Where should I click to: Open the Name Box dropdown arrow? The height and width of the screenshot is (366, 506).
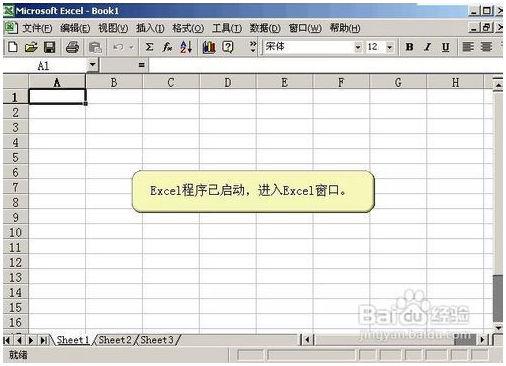pos(93,64)
